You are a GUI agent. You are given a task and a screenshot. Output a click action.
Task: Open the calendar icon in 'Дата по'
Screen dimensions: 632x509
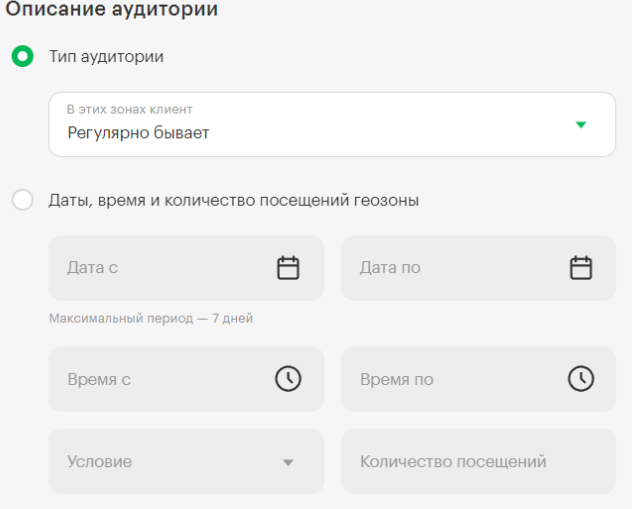581,268
